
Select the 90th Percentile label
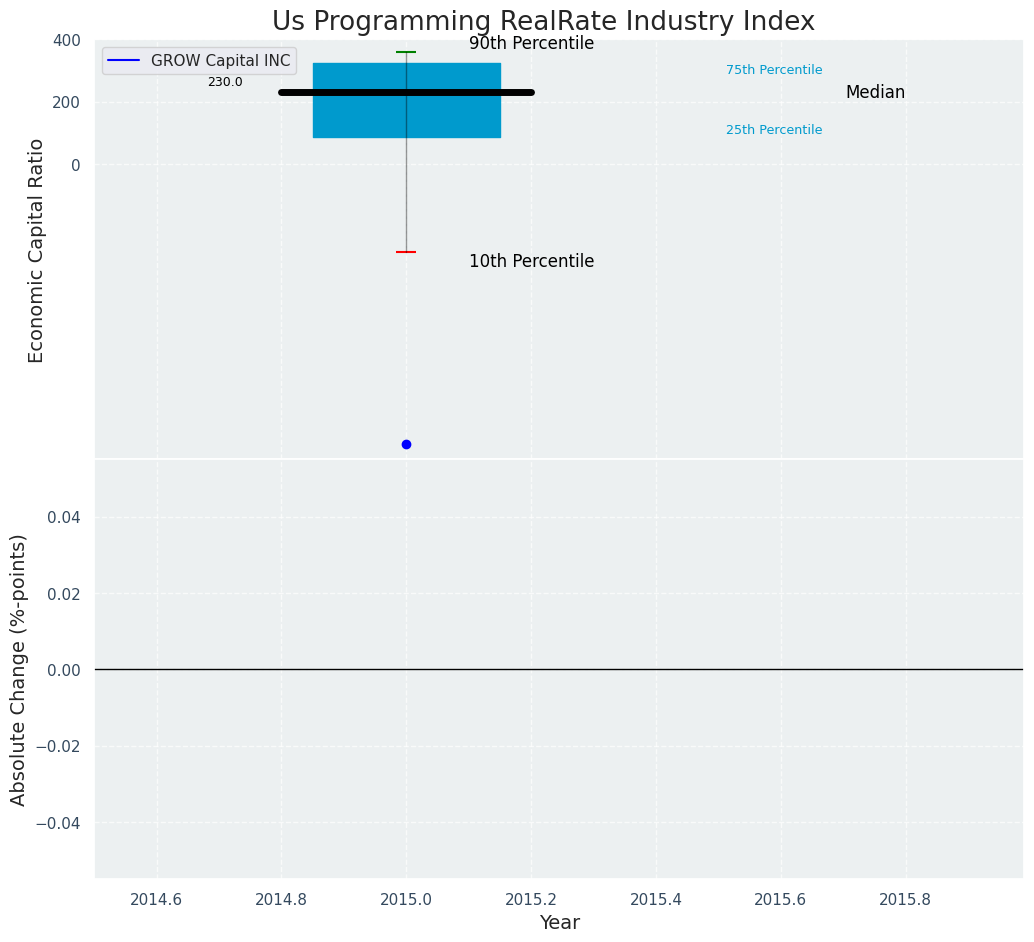click(532, 44)
